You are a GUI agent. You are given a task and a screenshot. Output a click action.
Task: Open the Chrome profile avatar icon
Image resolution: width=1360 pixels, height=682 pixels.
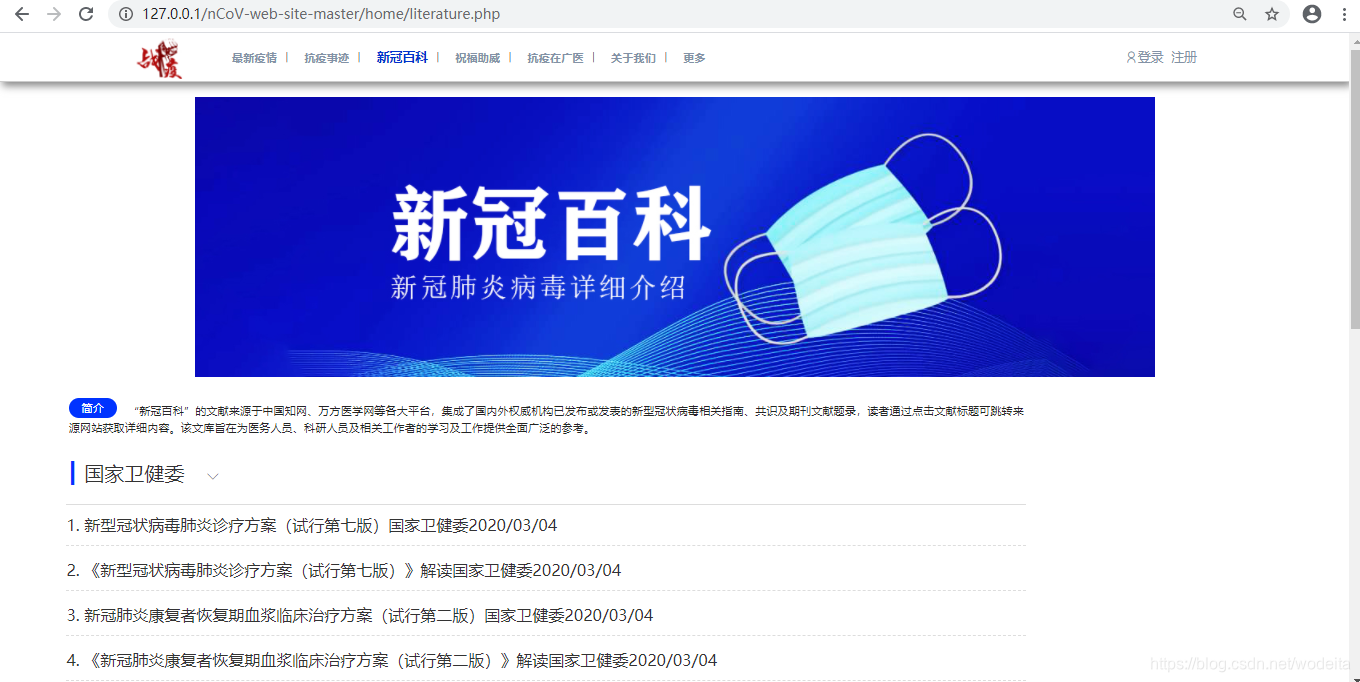click(x=1312, y=14)
